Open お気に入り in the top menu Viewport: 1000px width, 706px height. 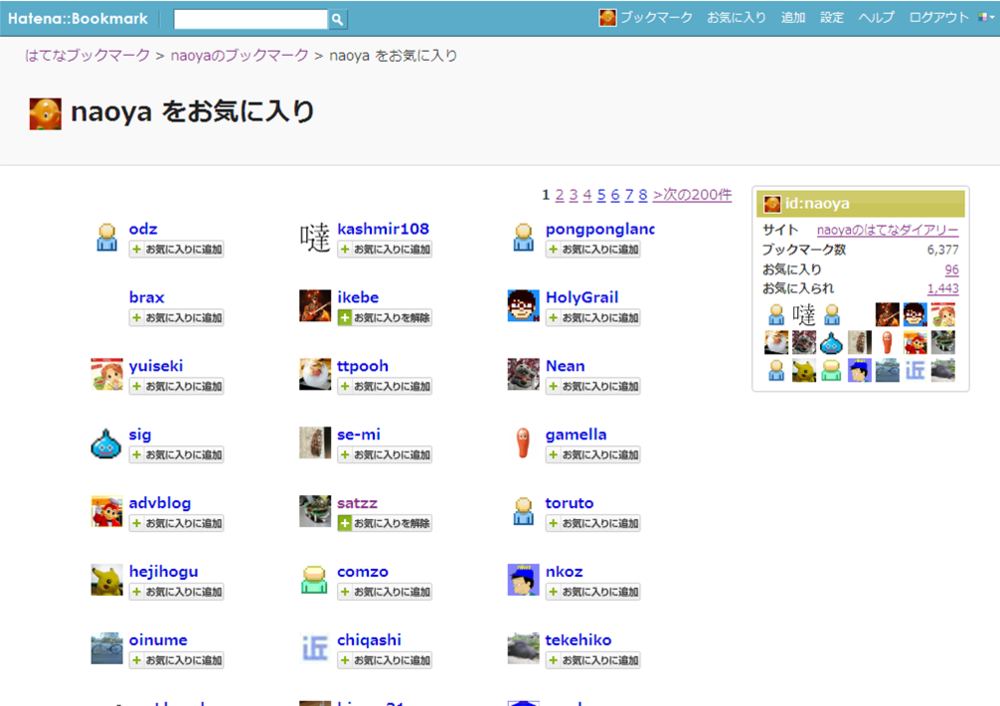click(737, 18)
